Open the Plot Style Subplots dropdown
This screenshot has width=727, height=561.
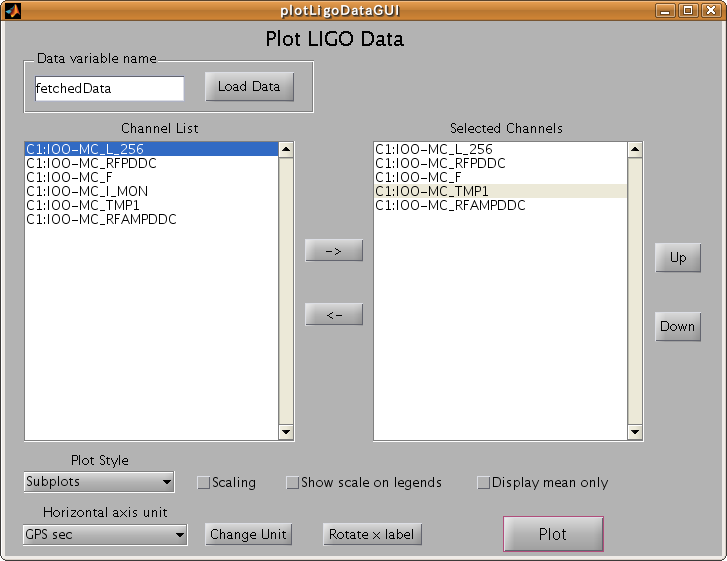pos(99,482)
